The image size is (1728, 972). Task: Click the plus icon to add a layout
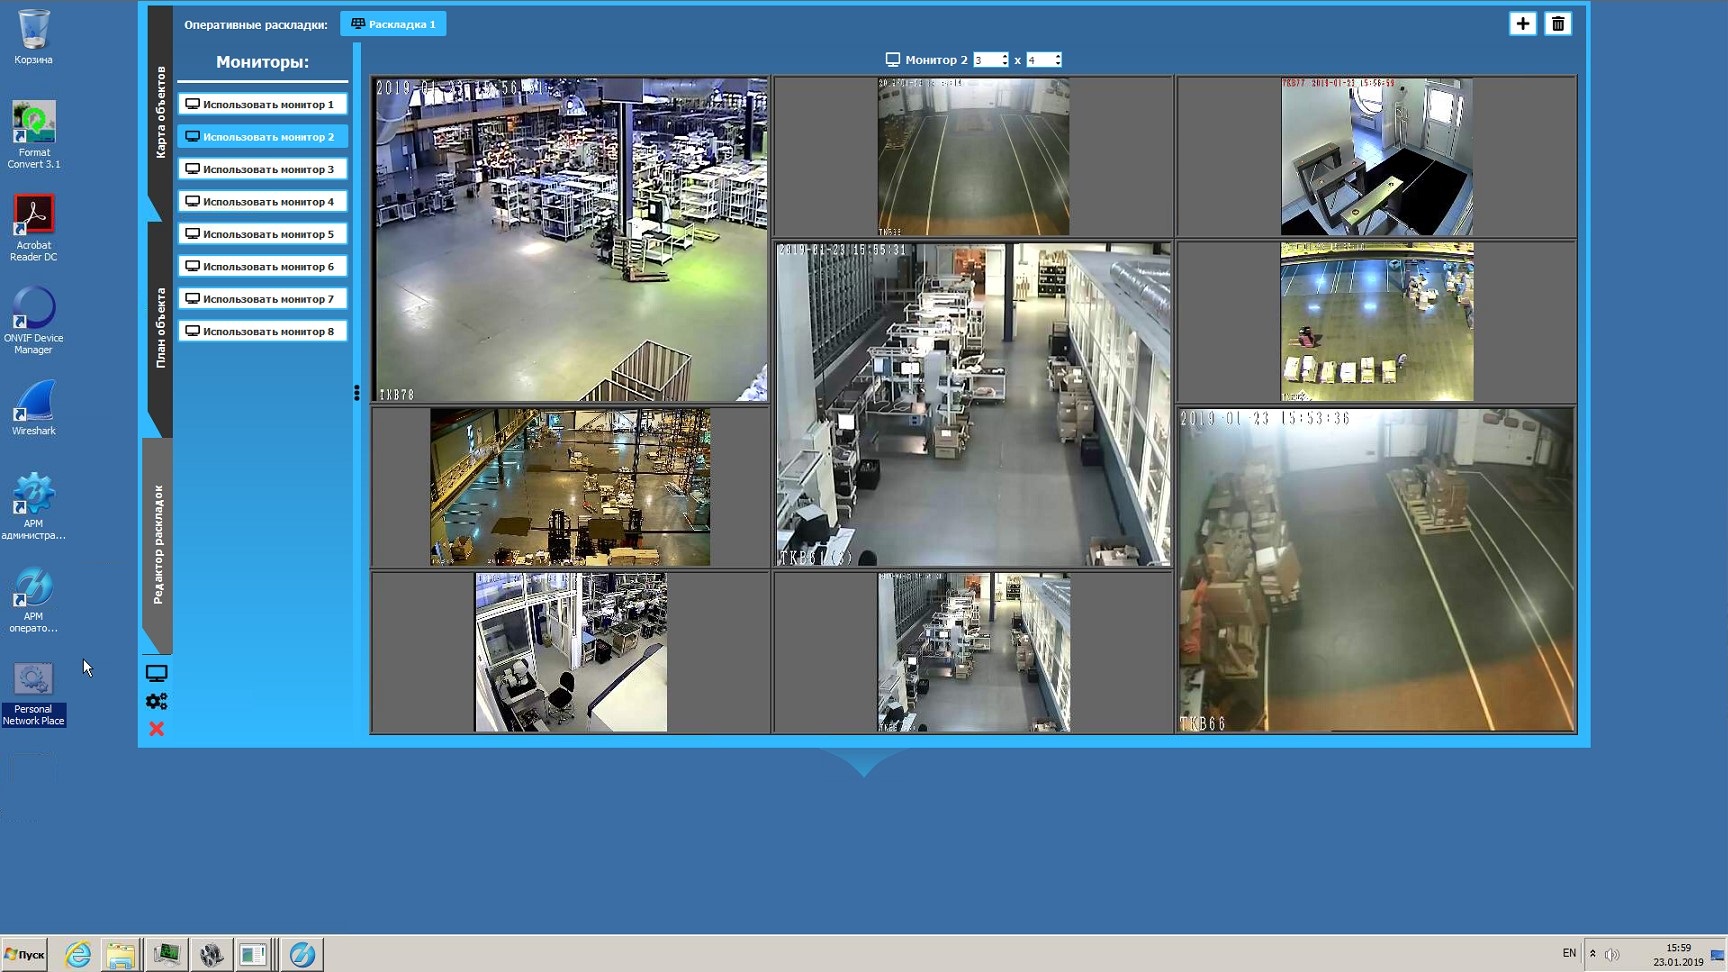pos(1522,22)
